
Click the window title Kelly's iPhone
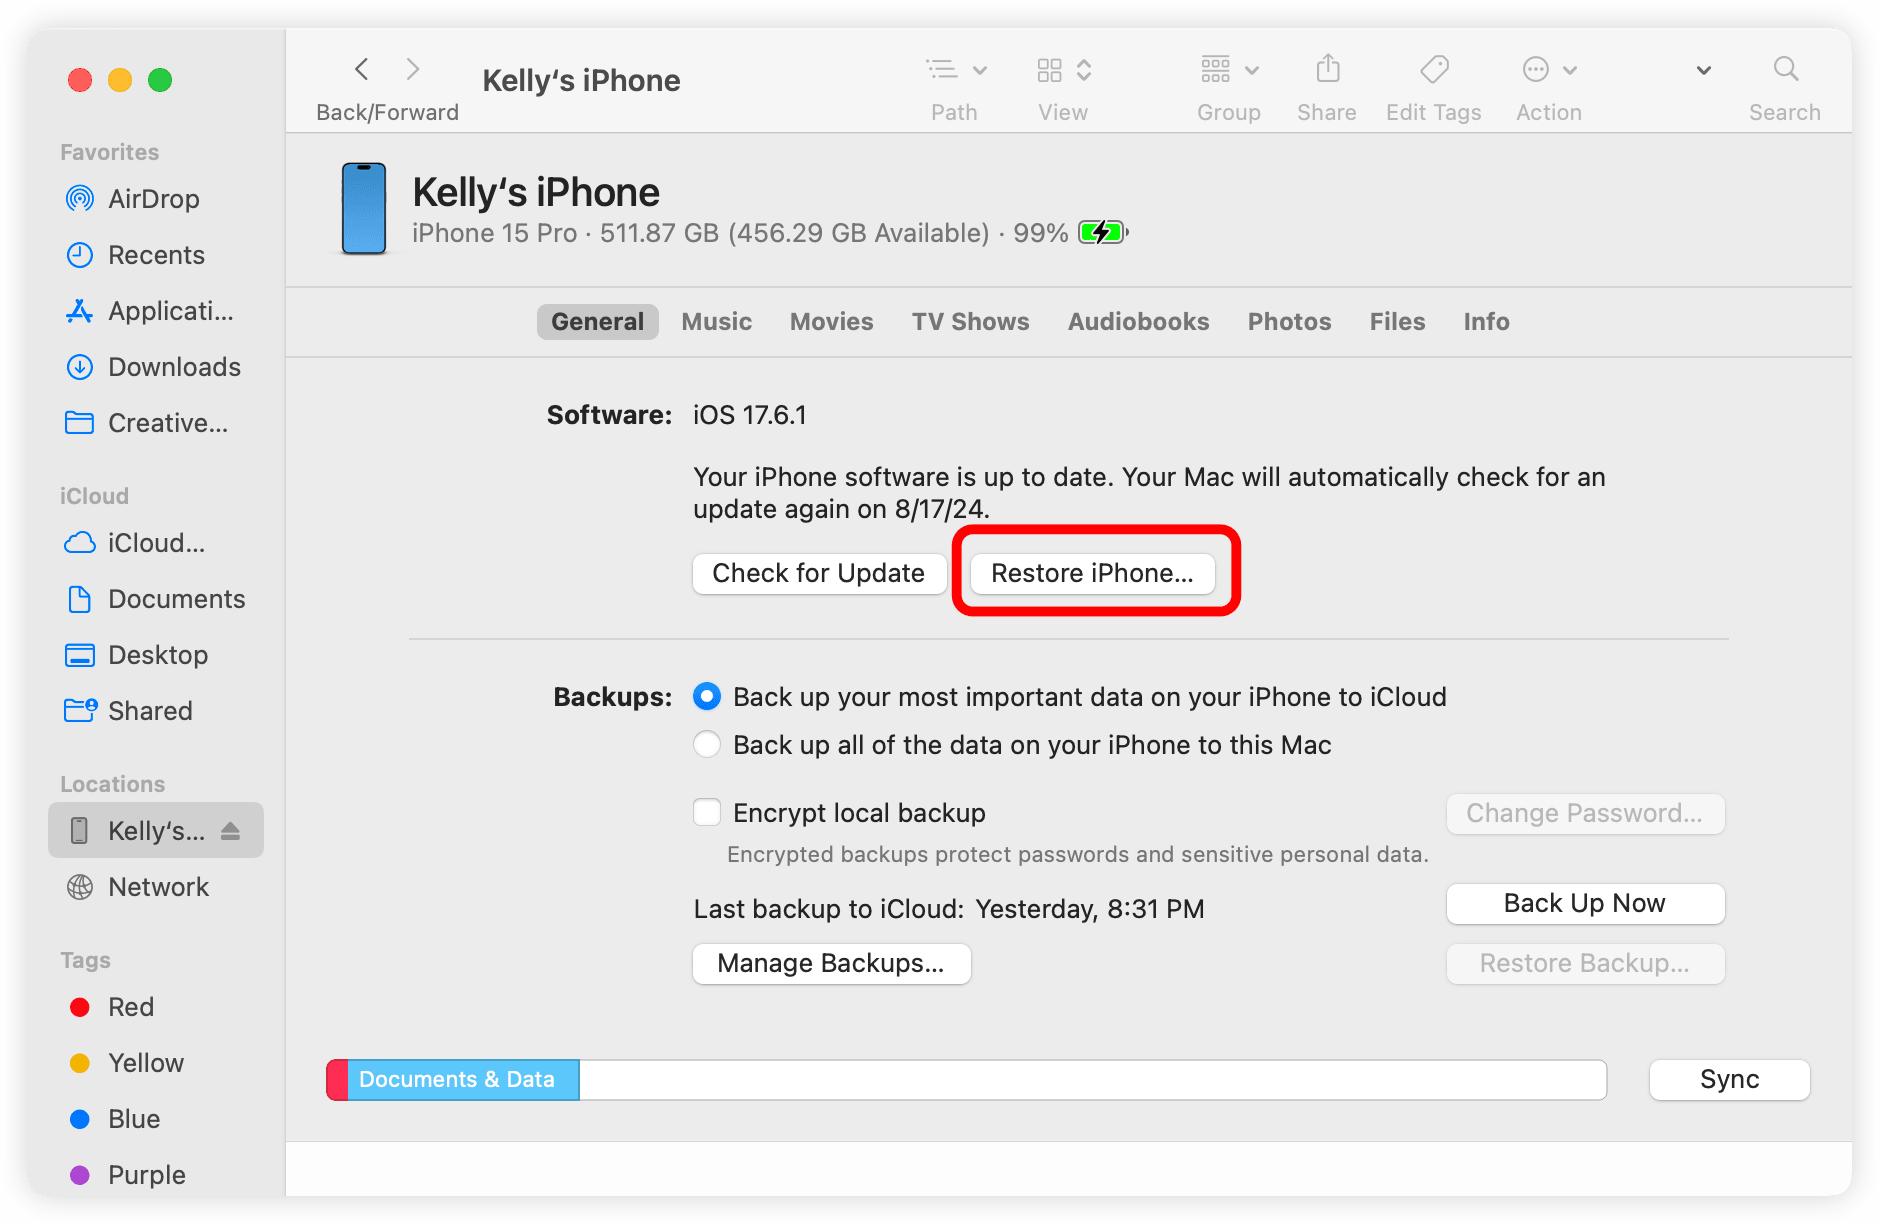click(x=581, y=80)
